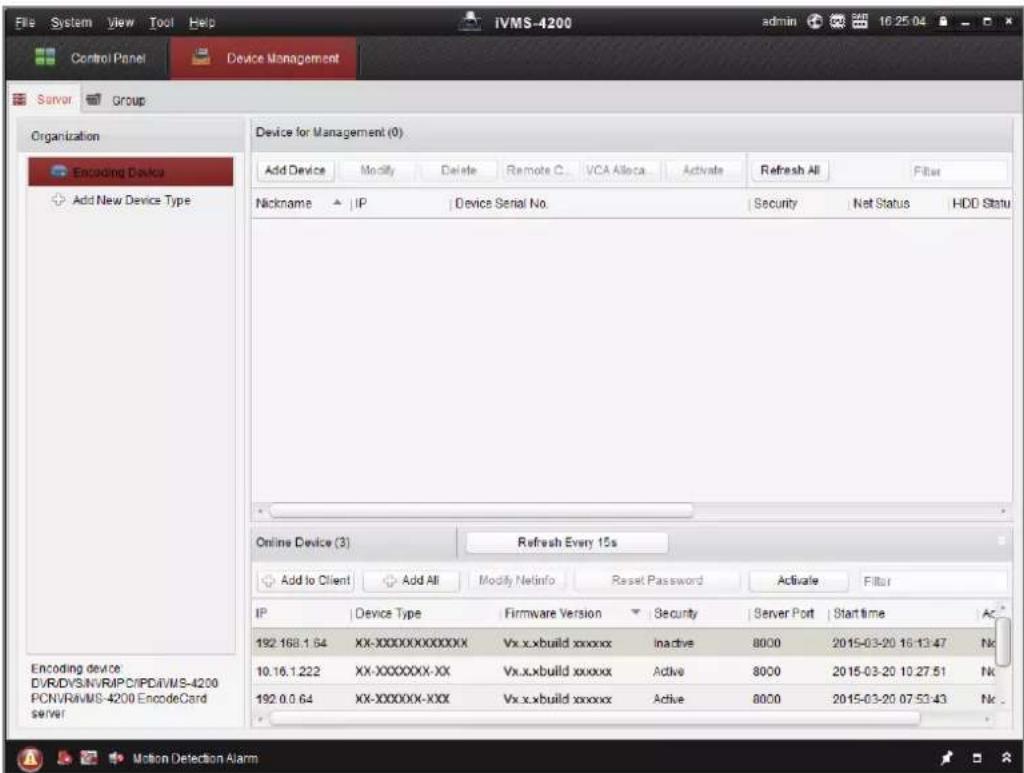Click the Group tab icon

[x=93, y=99]
